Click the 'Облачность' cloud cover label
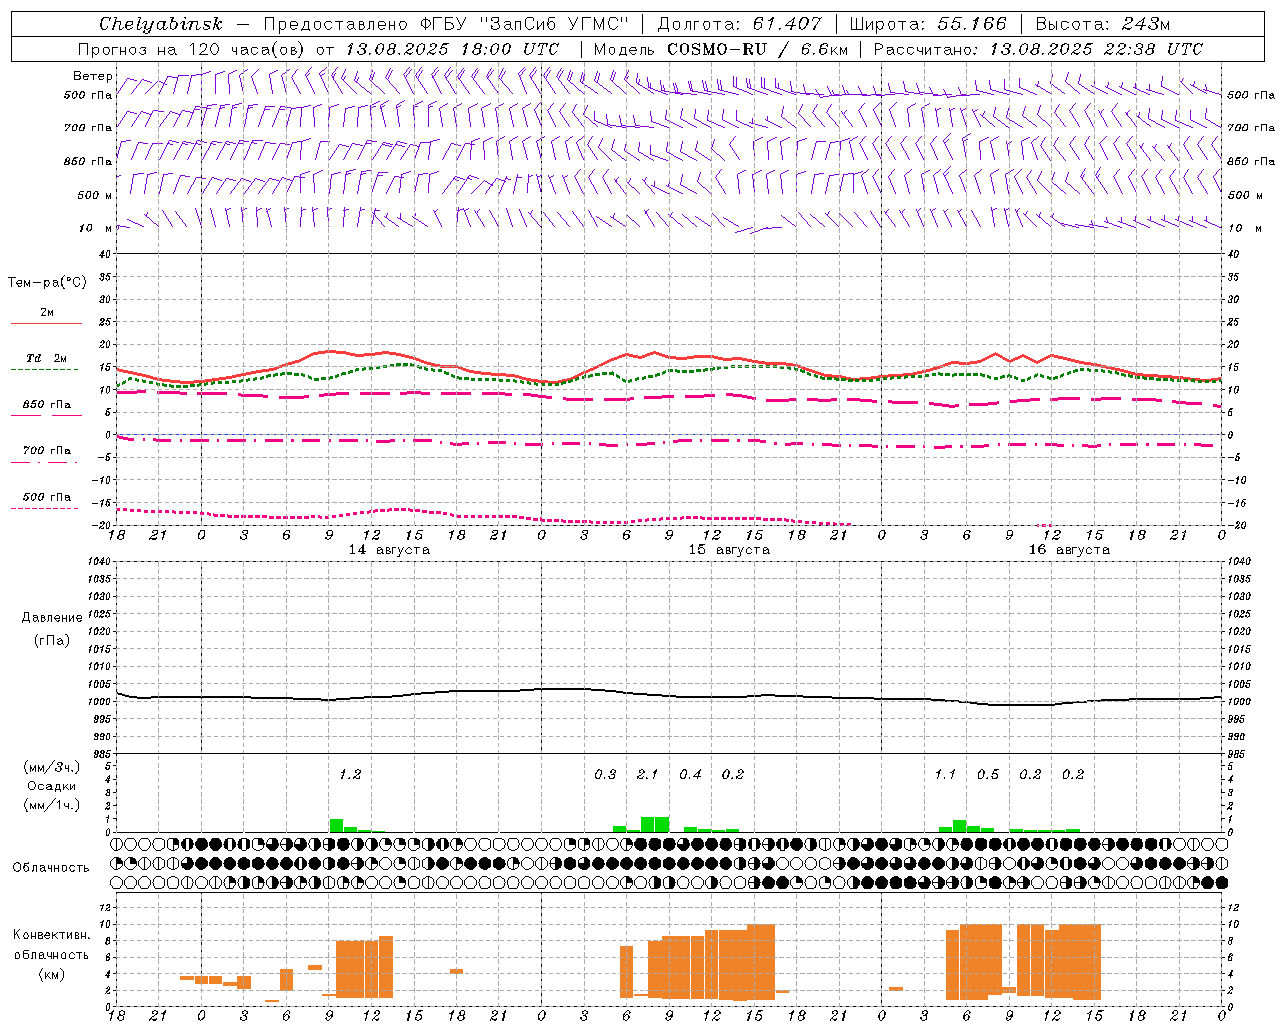Image resolution: width=1280 pixels, height=1024 pixels. coord(51,868)
